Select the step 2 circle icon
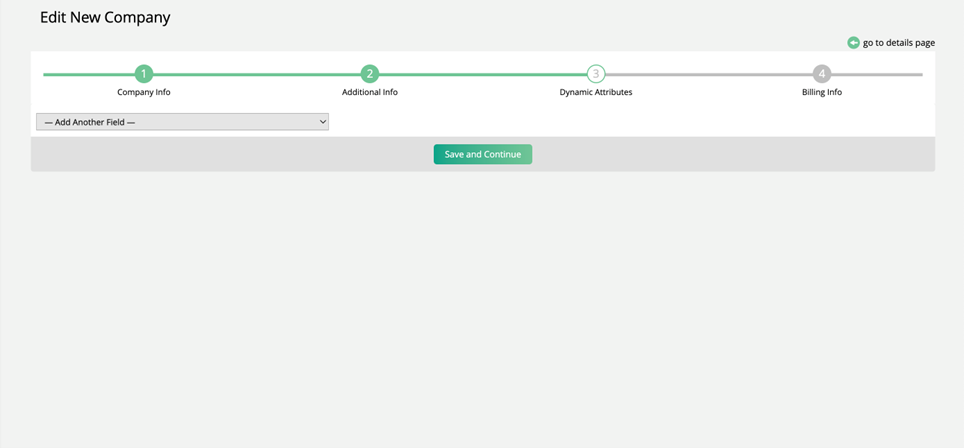The image size is (964, 448). click(370, 74)
